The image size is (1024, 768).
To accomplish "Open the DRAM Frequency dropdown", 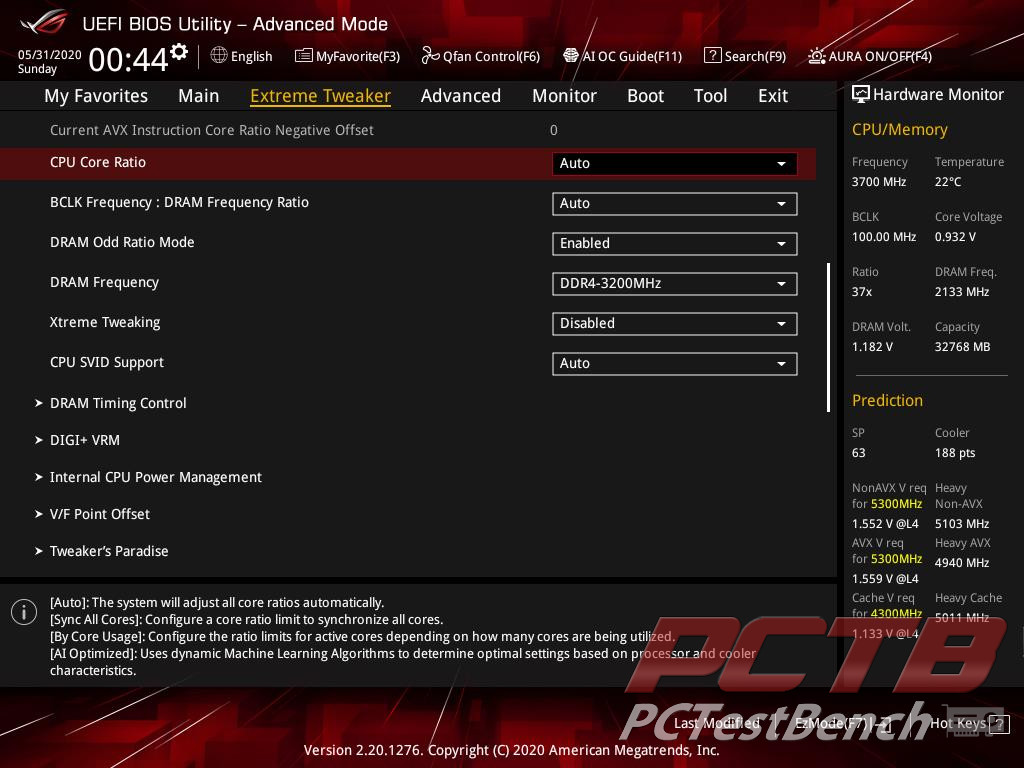I will pyautogui.click(x=675, y=283).
